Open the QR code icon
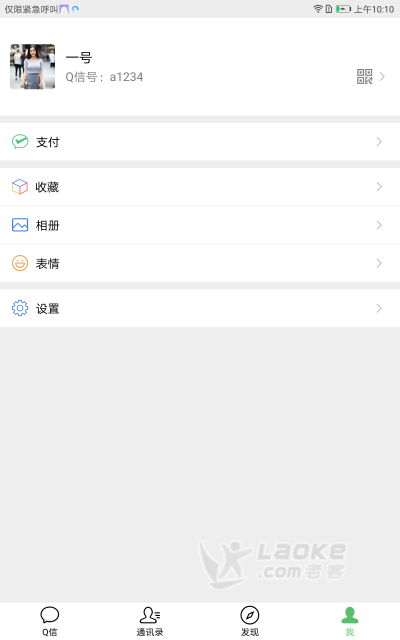 364,76
